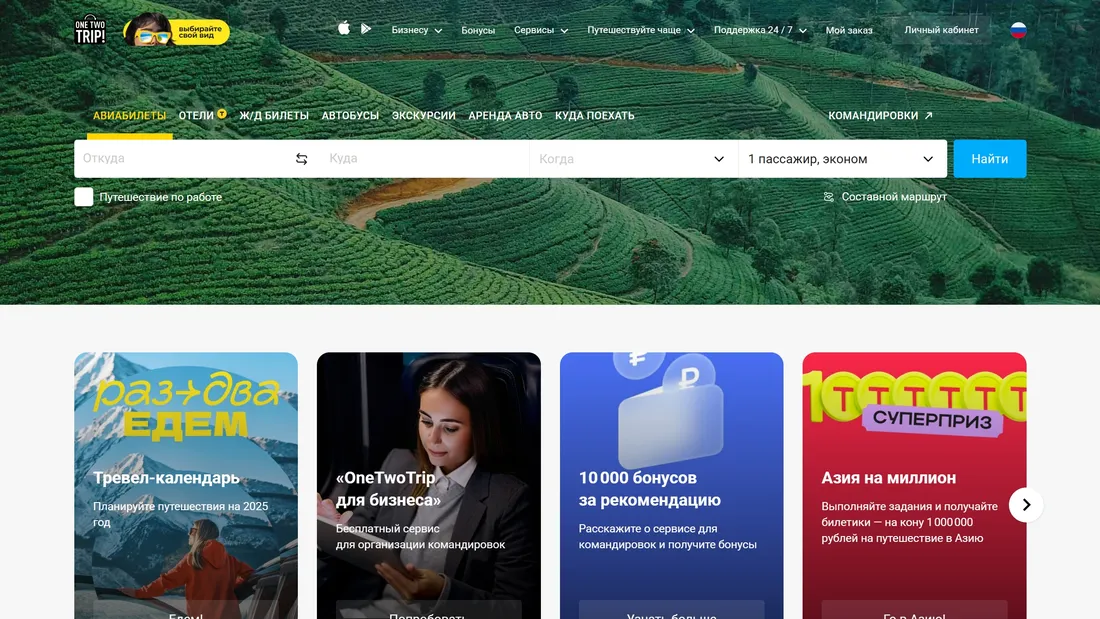This screenshot has height=619, width=1100.
Task: Expand the Поддержка 24 / 7 menu
Action: 760,30
